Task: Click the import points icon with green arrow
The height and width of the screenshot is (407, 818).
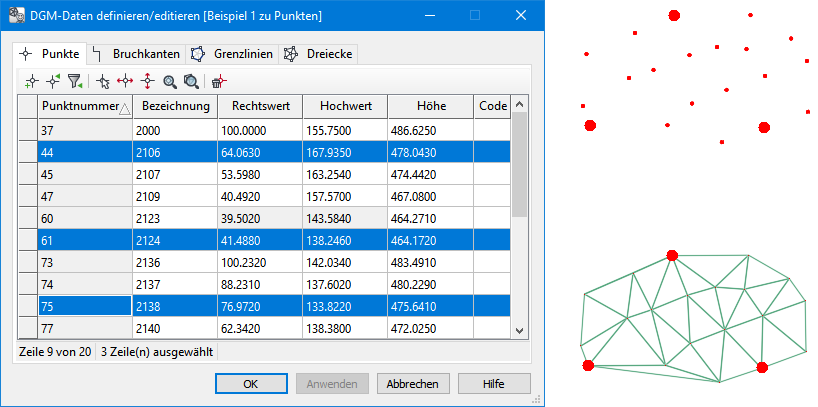Action: click(x=53, y=81)
